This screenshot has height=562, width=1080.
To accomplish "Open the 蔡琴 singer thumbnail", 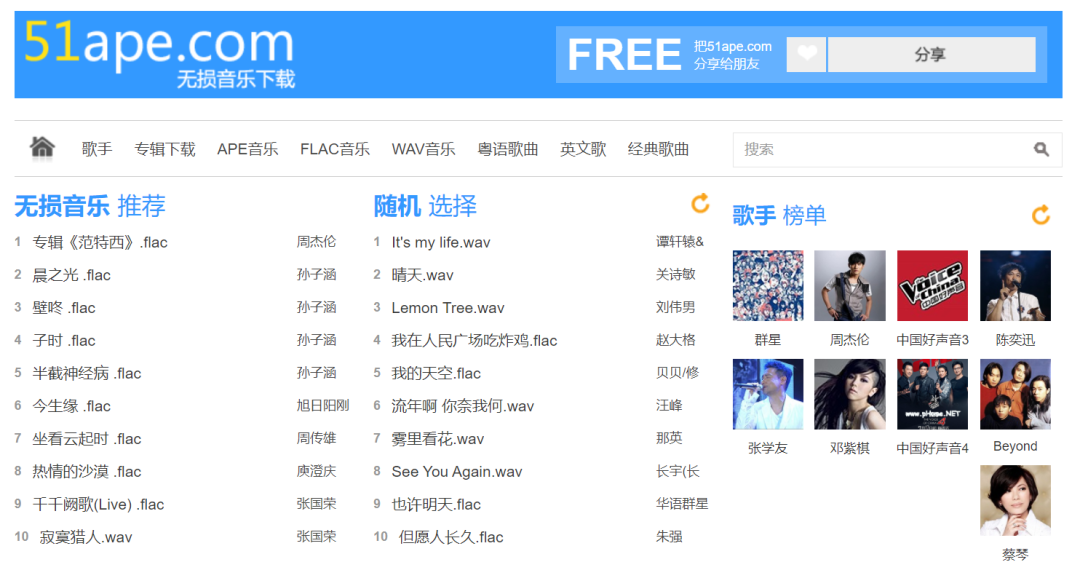I will [1015, 500].
